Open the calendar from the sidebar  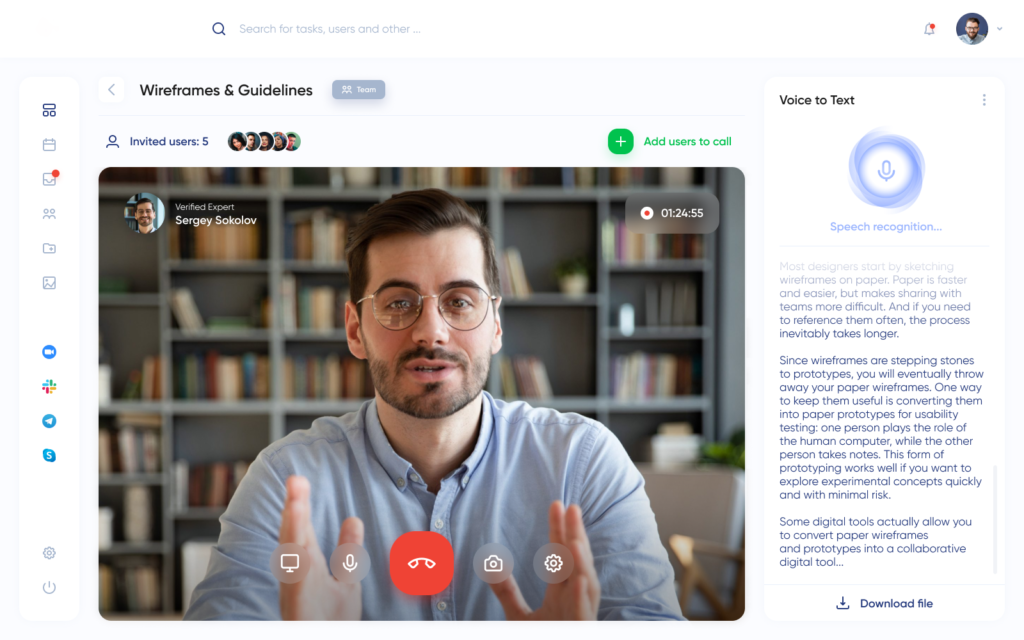pos(49,145)
